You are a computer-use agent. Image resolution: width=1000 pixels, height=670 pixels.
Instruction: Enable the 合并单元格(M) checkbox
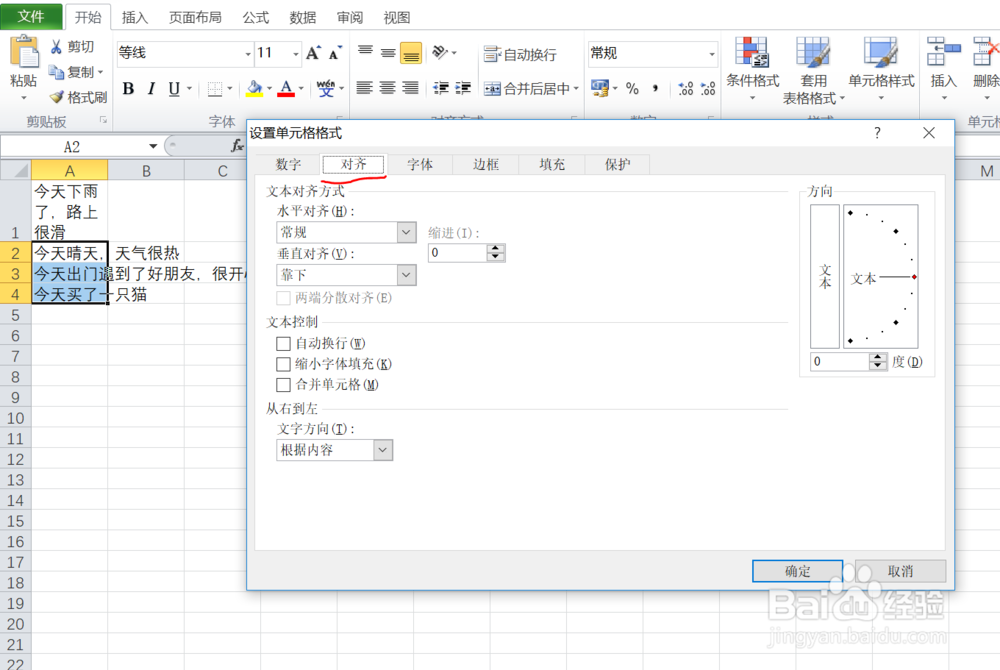pos(283,384)
